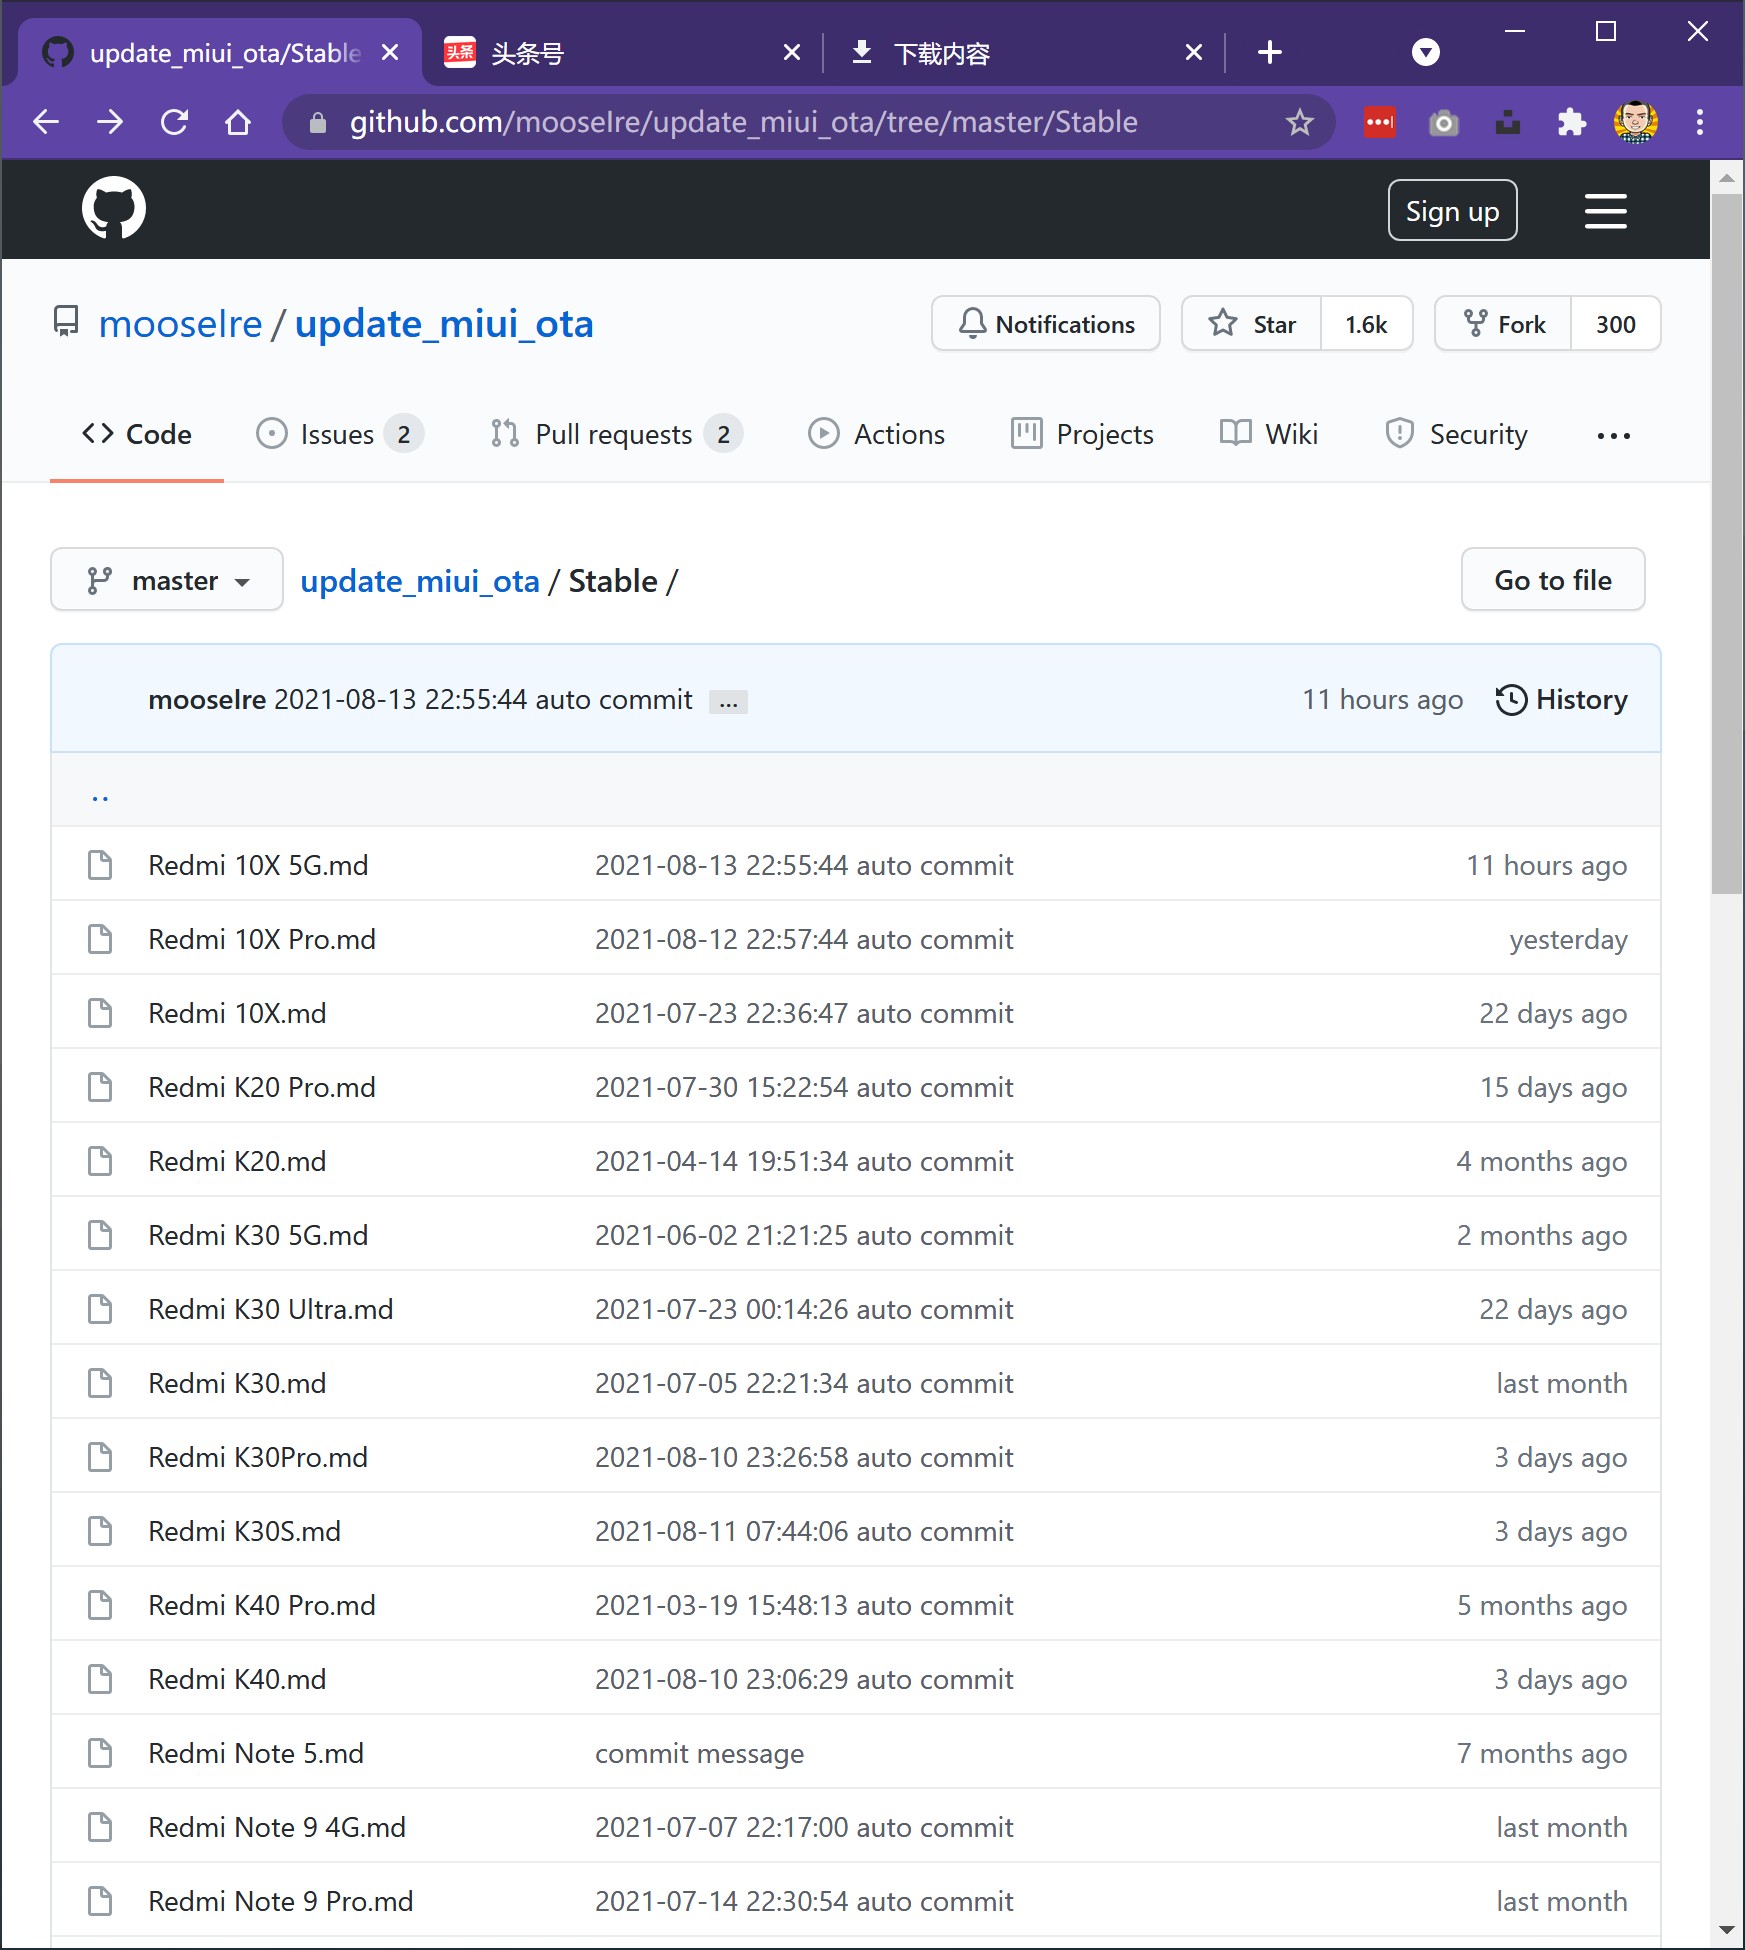Screen dimensions: 1745x1950
Task: Click the Sign up button
Action: (1452, 210)
